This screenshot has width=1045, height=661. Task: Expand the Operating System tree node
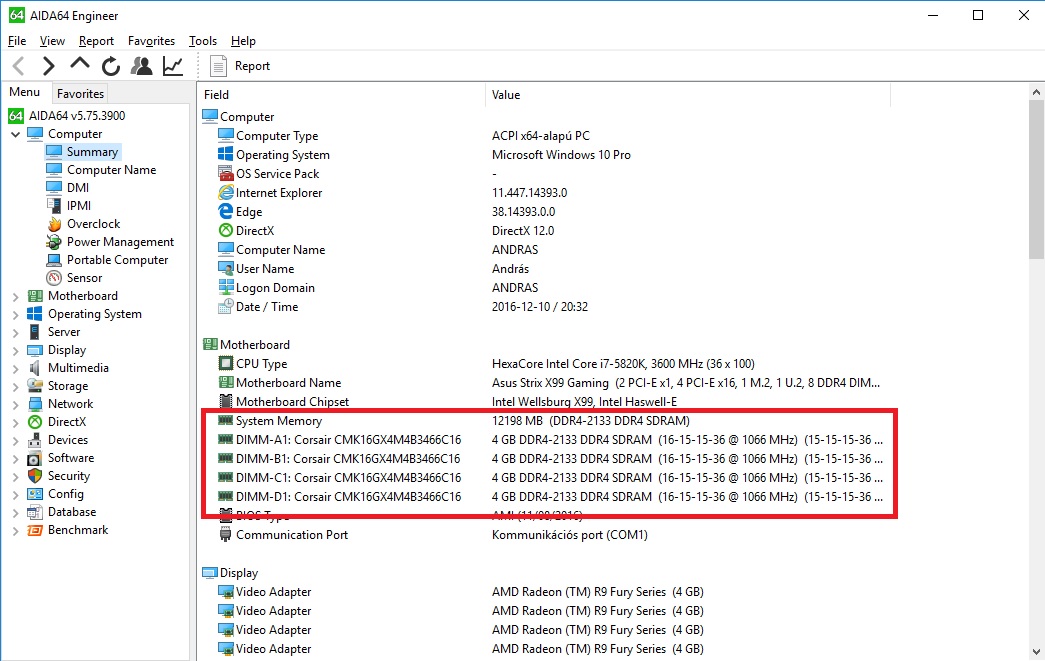[15, 315]
